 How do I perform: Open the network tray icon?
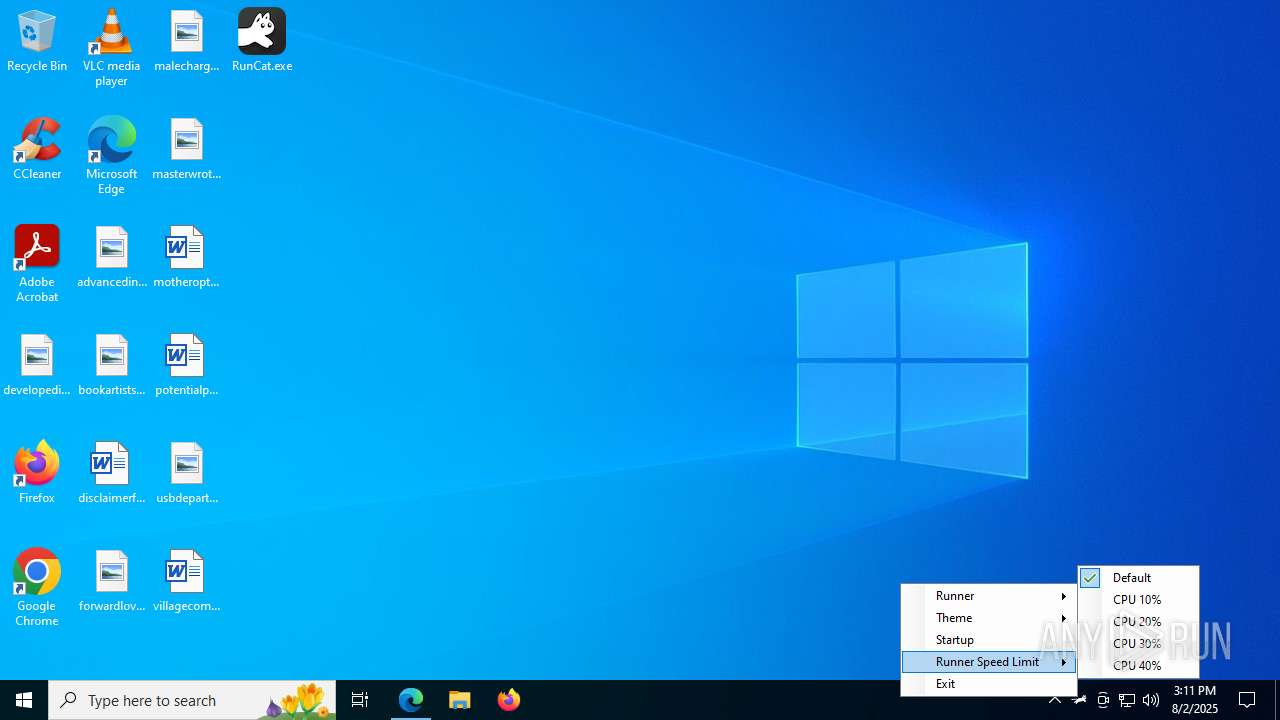[1127, 700]
